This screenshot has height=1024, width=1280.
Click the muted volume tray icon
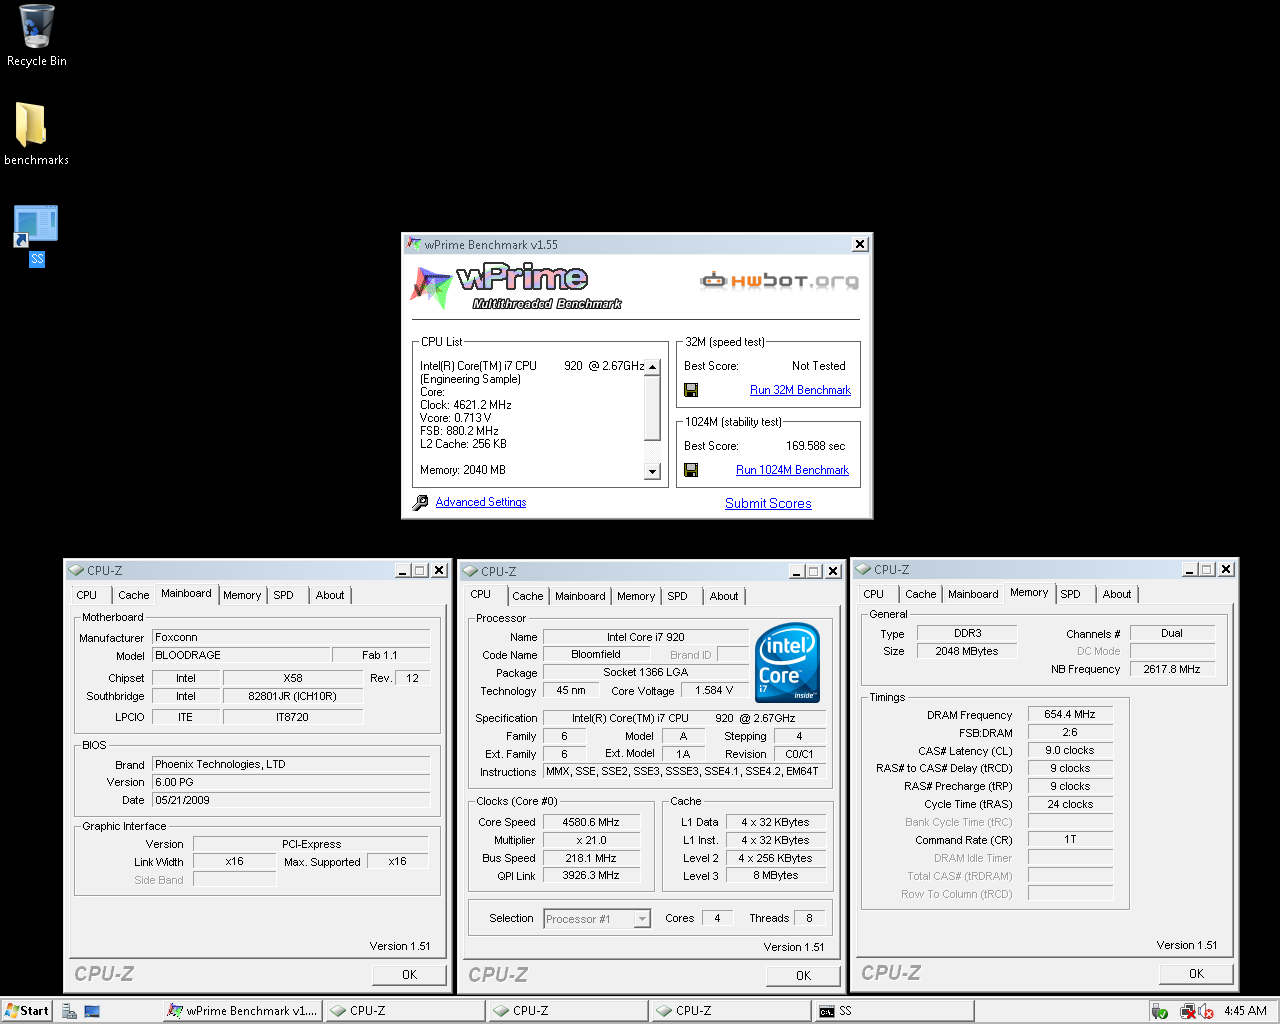click(1206, 1011)
